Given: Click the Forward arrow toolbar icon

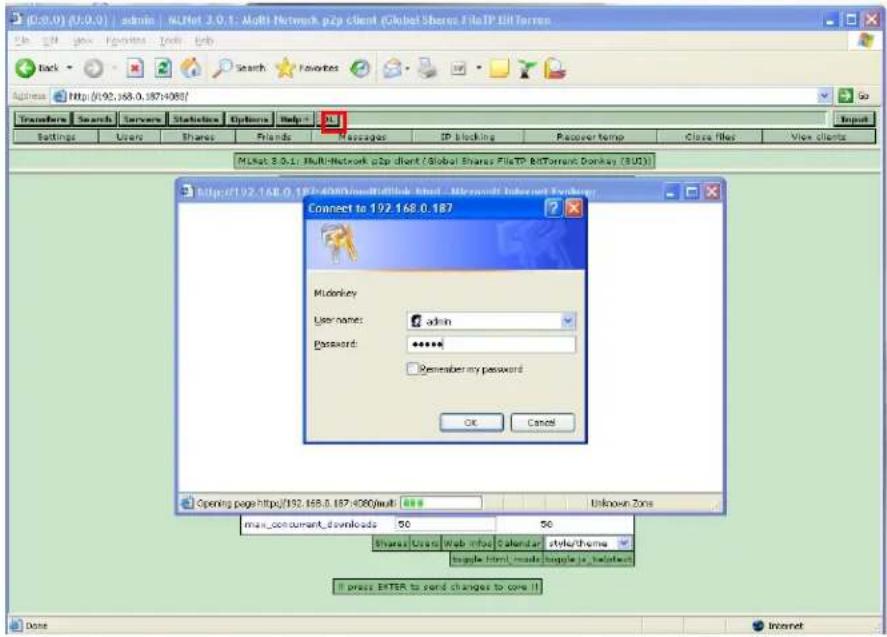Looking at the screenshot, I should (x=93, y=68).
